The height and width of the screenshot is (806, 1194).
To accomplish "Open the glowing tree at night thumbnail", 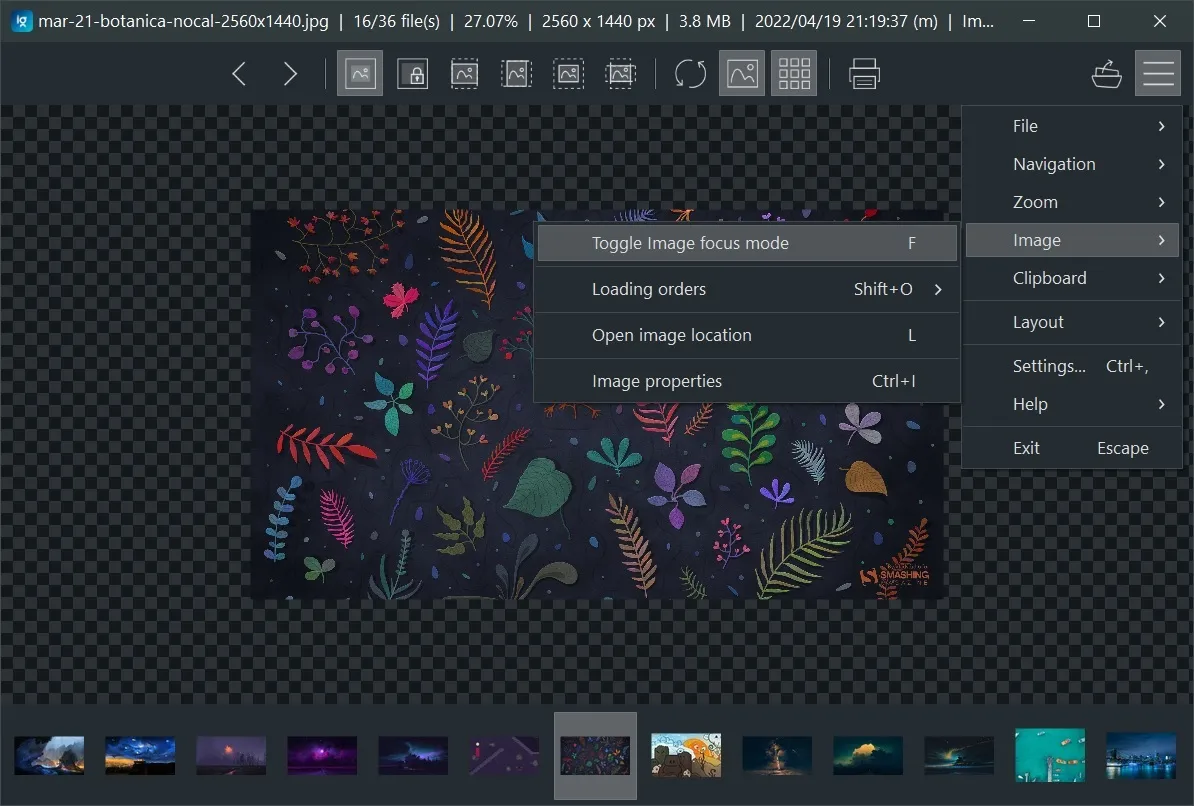I will click(777, 755).
